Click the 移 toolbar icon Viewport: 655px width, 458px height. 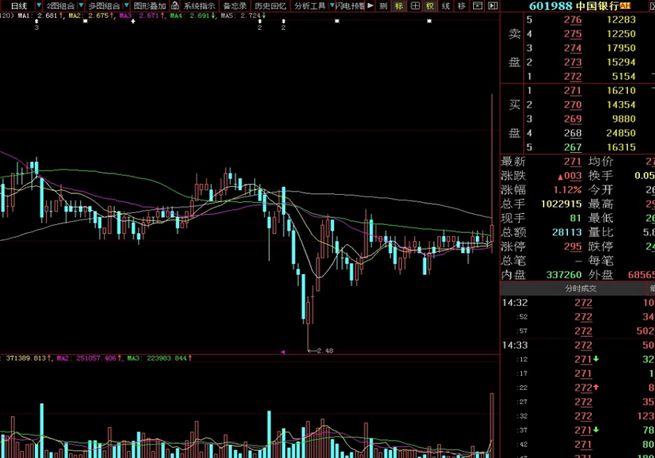(462, 6)
